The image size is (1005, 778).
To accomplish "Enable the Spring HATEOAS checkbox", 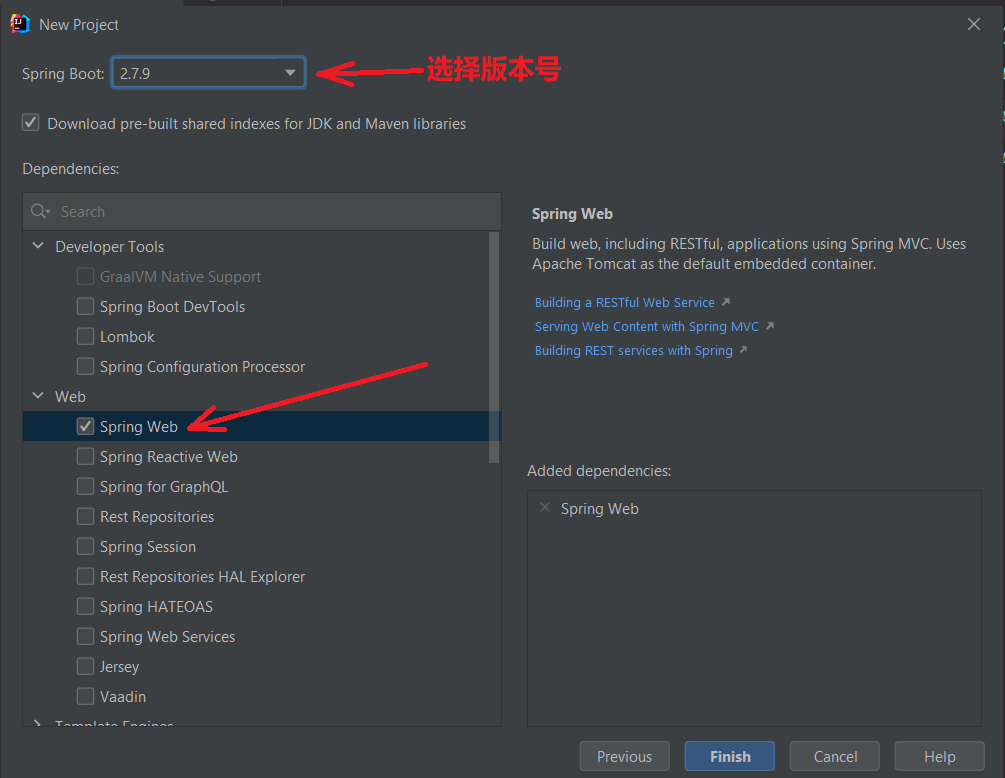I will (x=85, y=606).
